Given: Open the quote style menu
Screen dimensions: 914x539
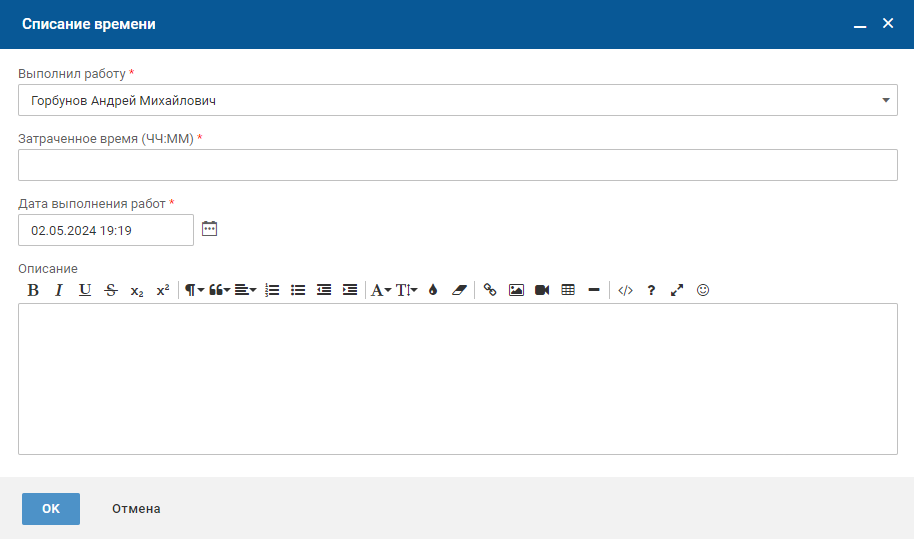Looking at the screenshot, I should click(x=219, y=290).
